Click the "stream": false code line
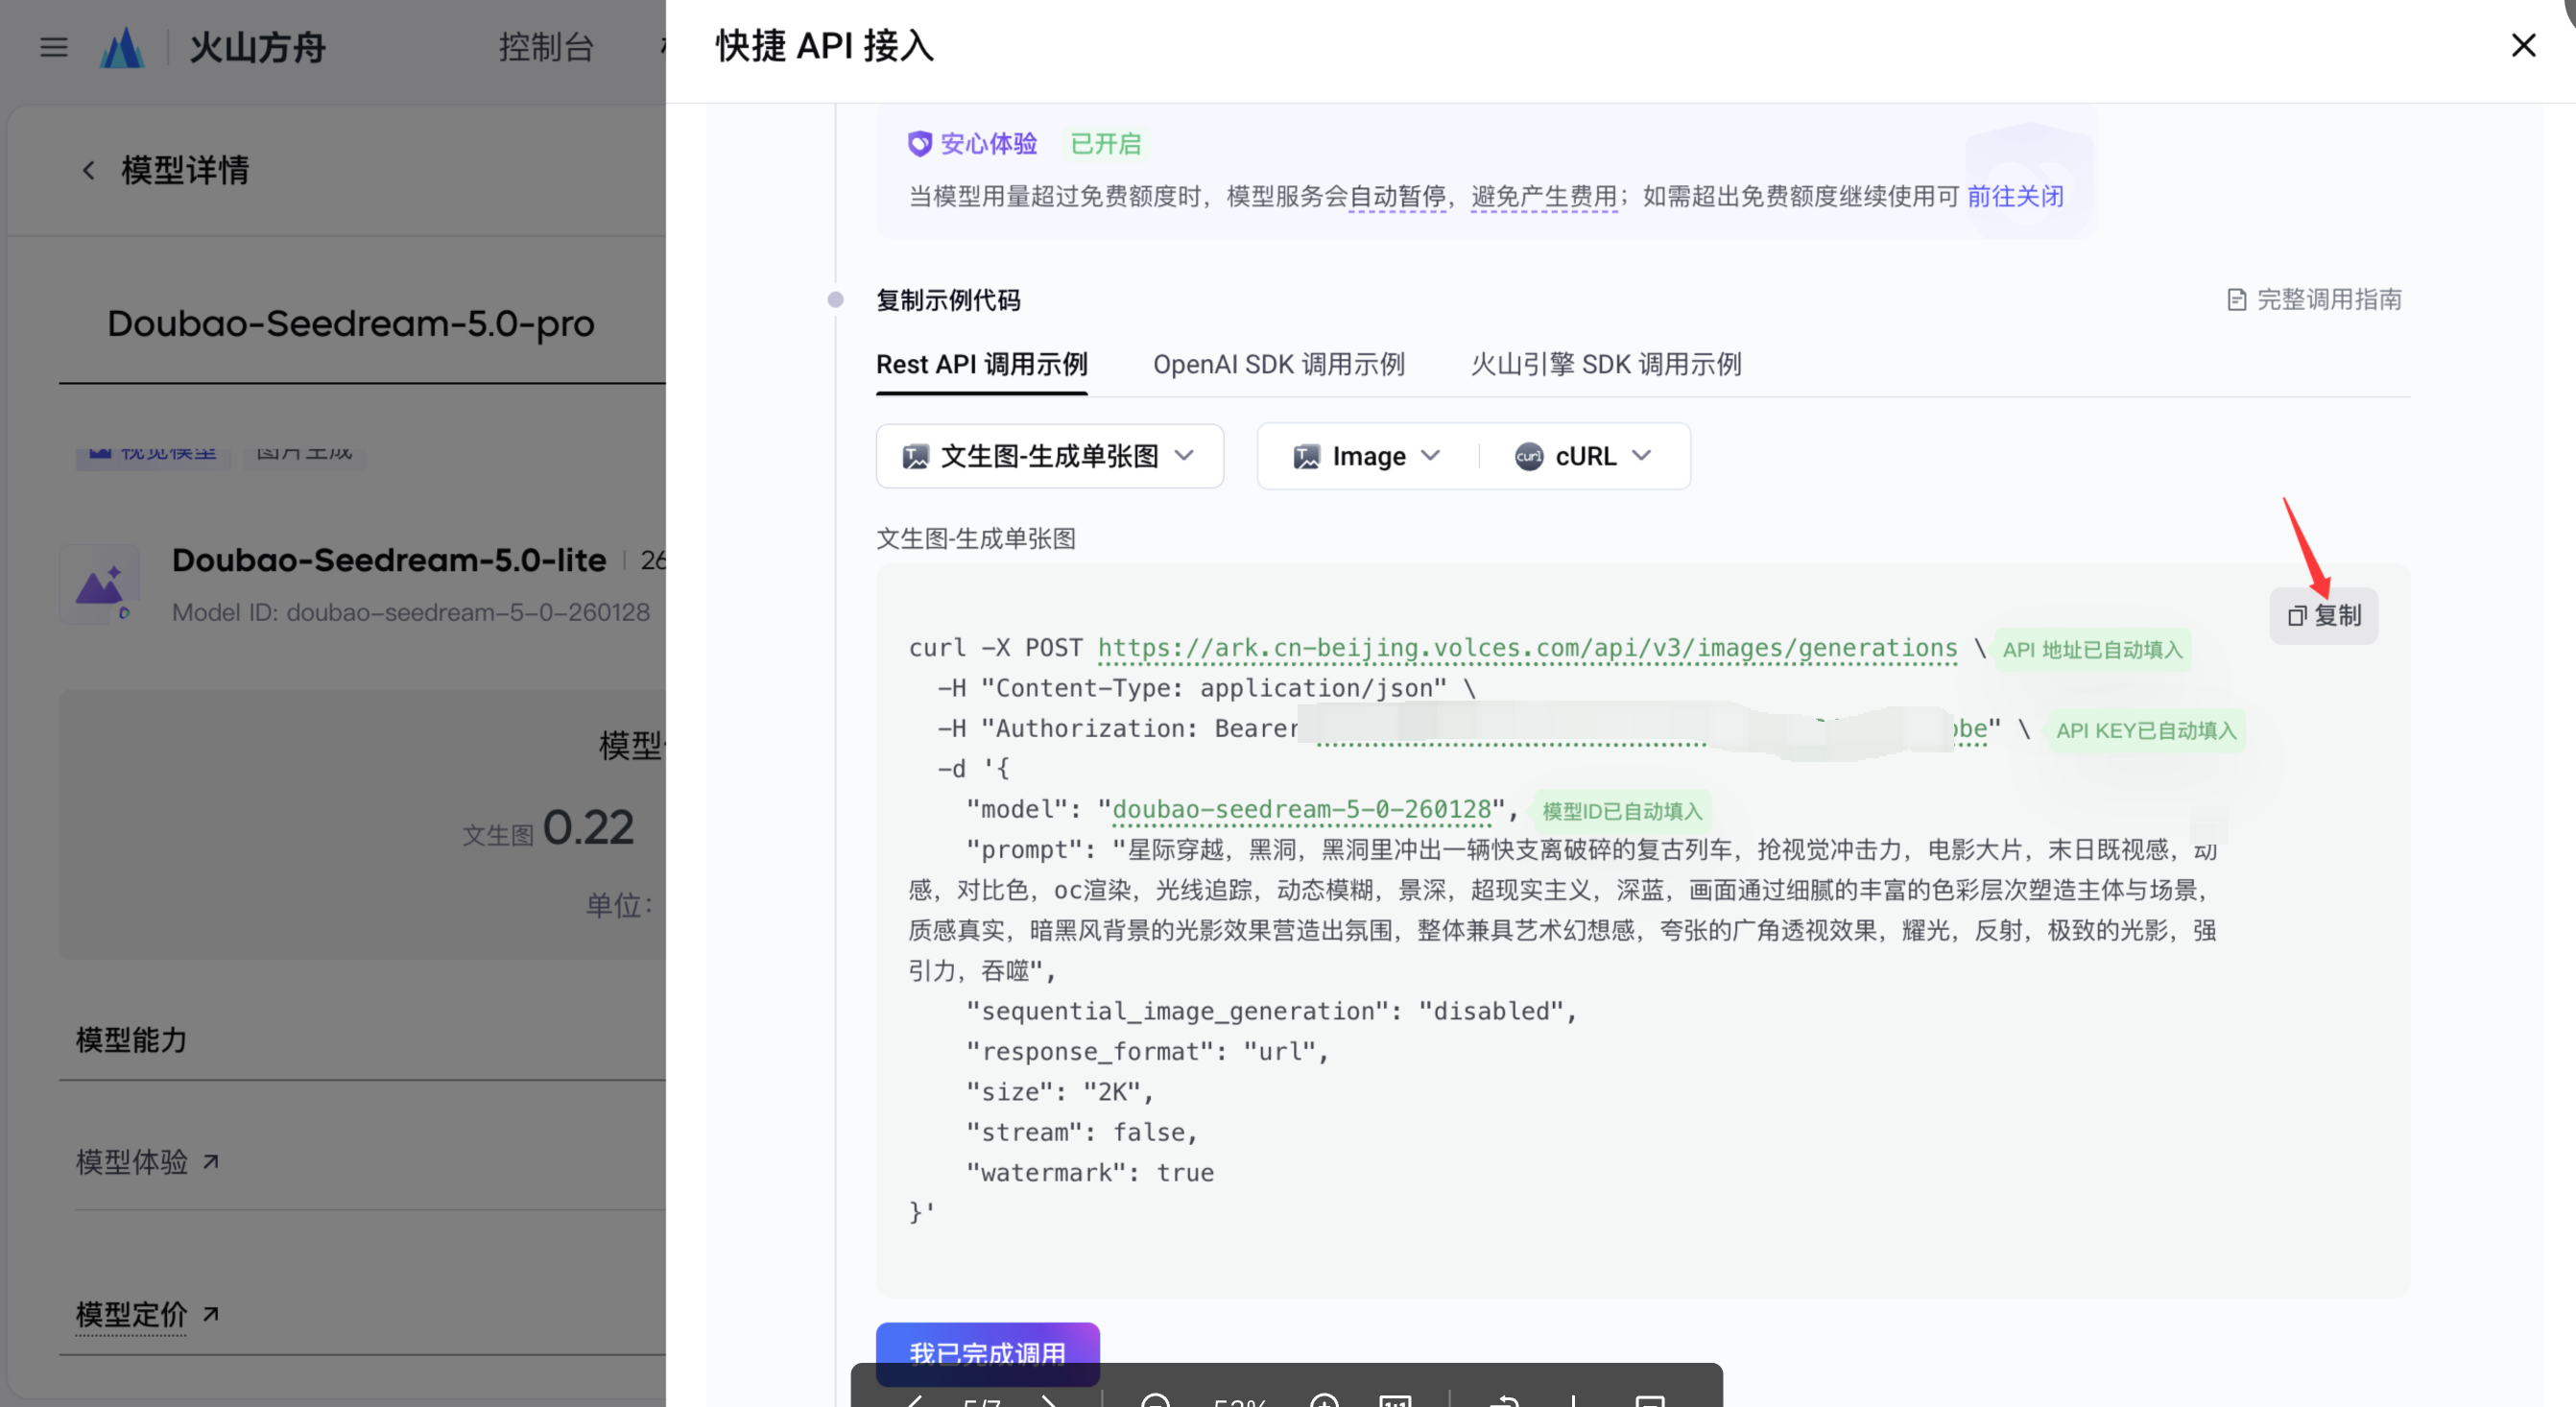2576x1407 pixels. [1081, 1132]
